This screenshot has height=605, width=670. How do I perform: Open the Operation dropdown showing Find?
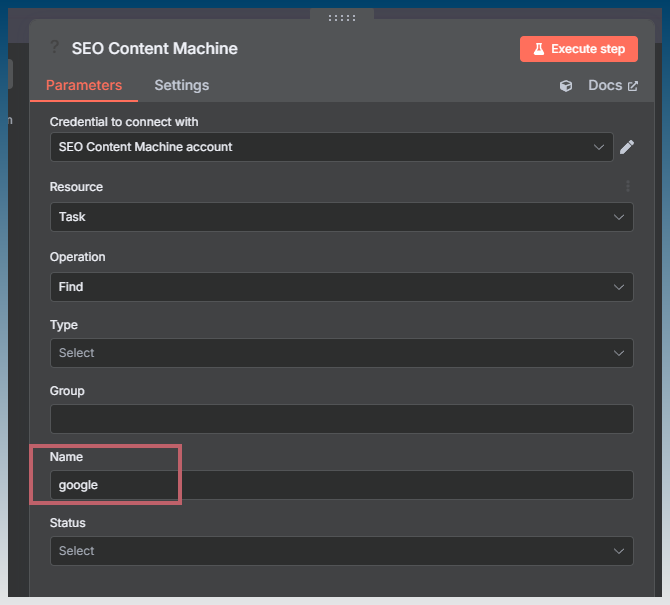342,287
